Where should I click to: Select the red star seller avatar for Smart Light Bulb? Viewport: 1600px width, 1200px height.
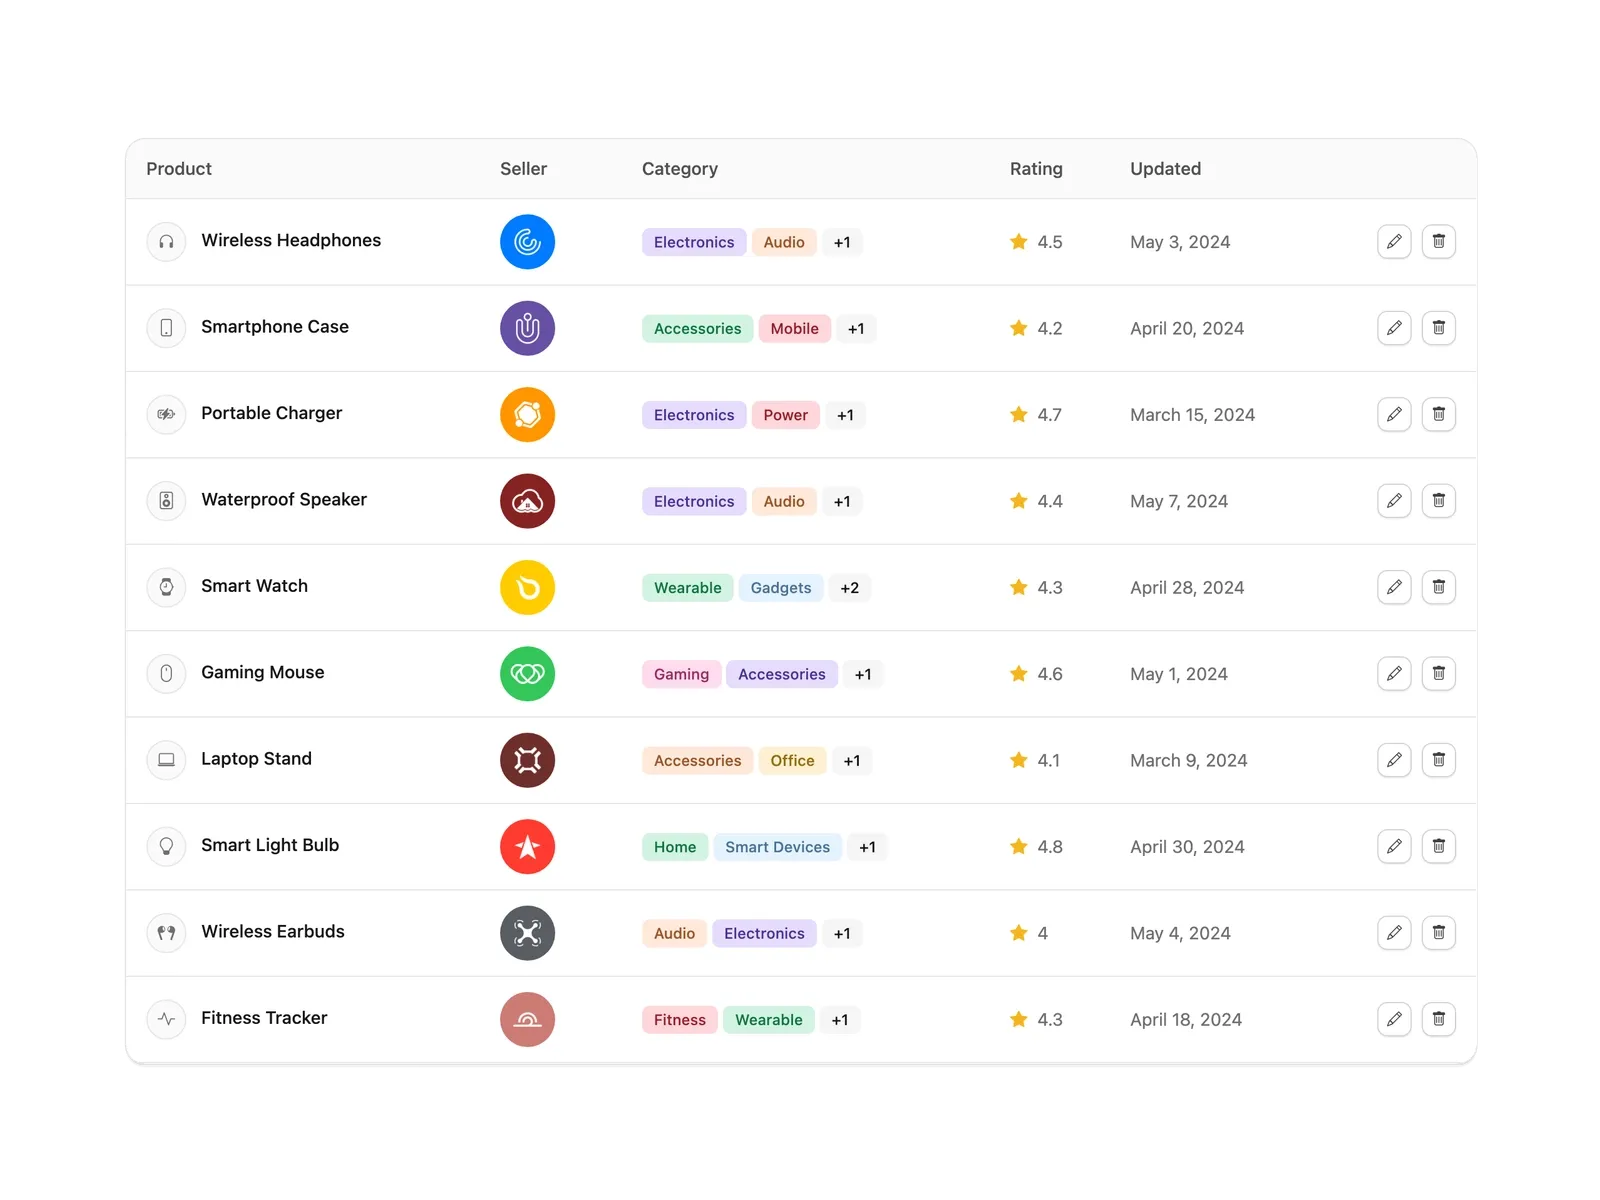click(527, 847)
